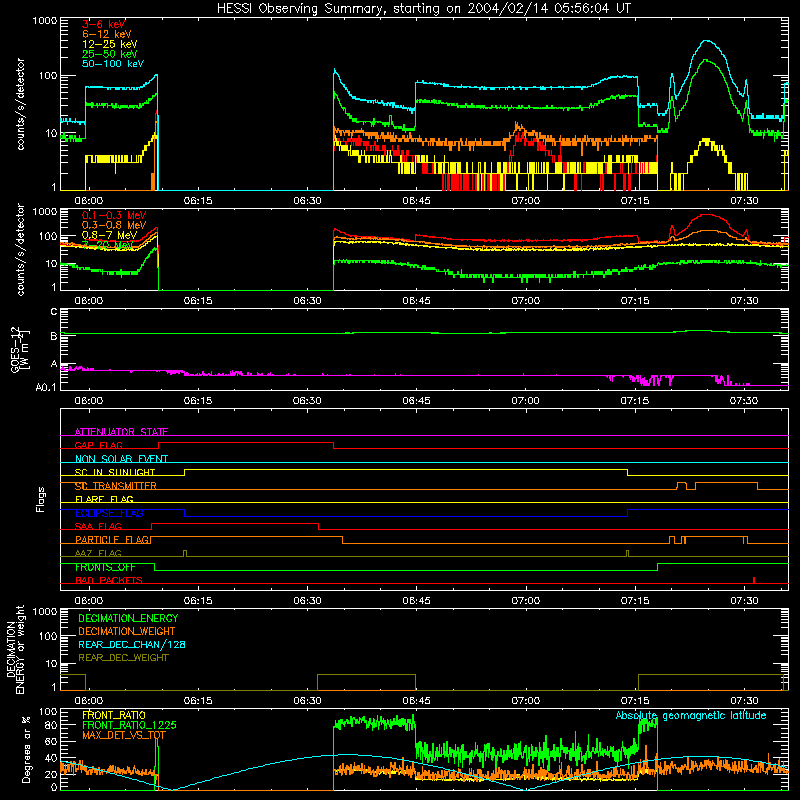Click the SC_IN_SUNLIGHT flag label
The image size is (800, 800).
click(x=115, y=472)
